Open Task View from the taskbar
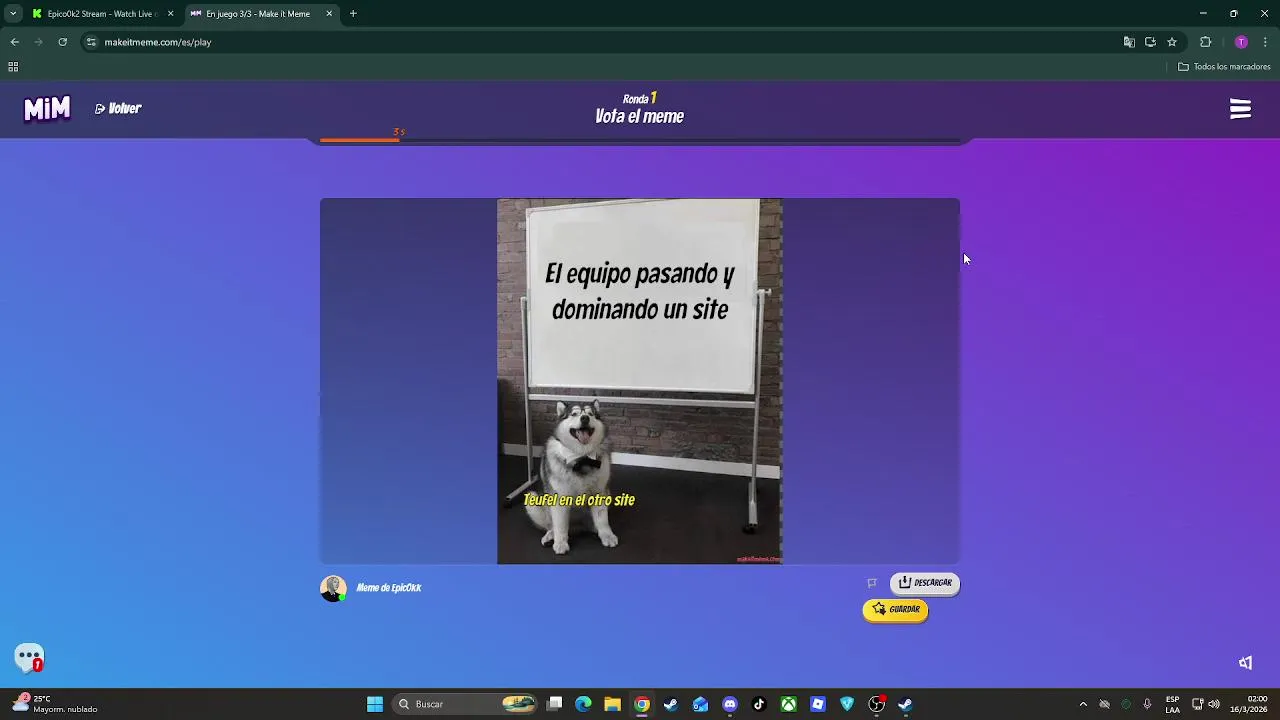The width and height of the screenshot is (1280, 720). click(555, 704)
